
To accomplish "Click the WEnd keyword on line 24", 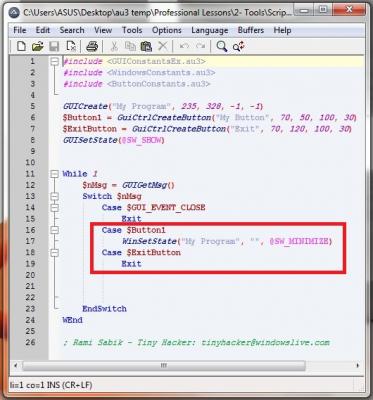I will tap(72, 320).
